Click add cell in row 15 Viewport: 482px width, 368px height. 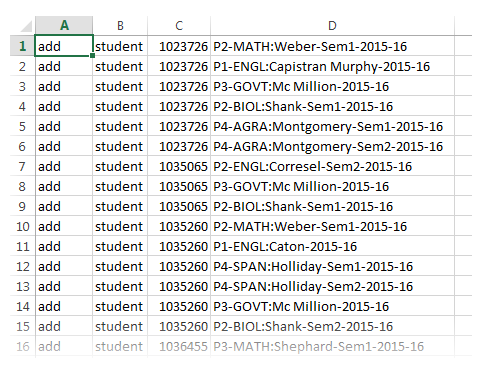(64, 326)
